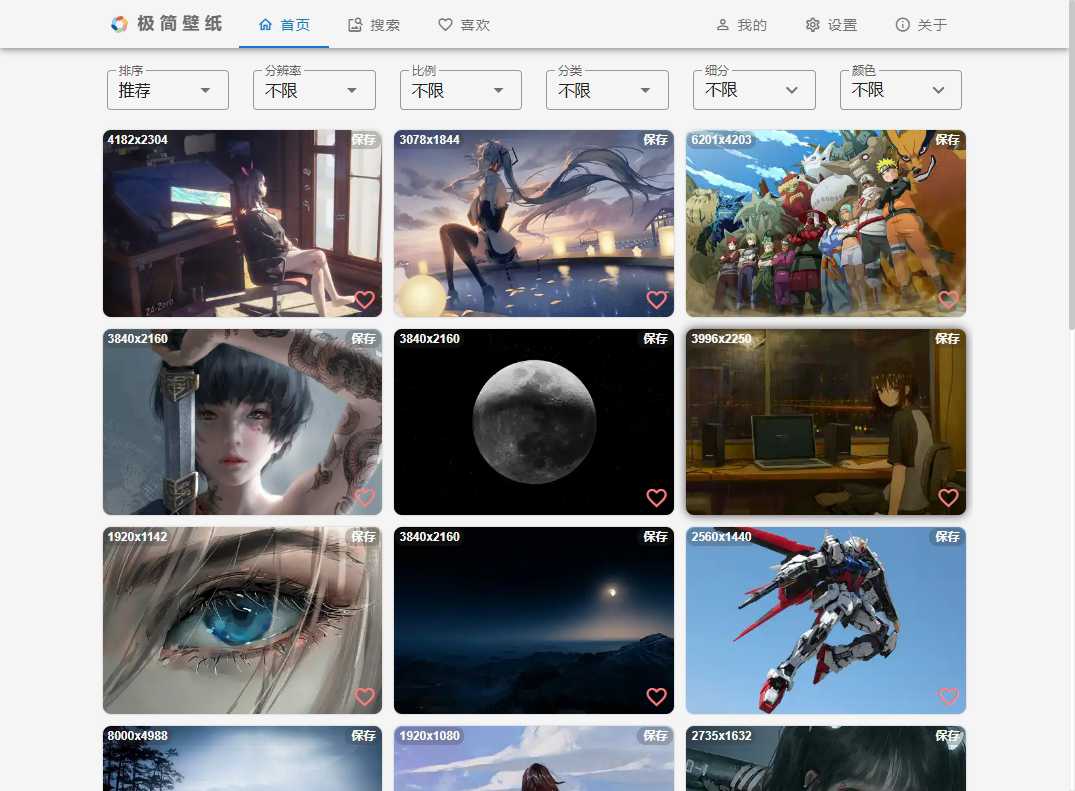Viewport: 1075px width, 791px height.
Task: Expand the 比例 ratio dropdown
Action: [461, 90]
